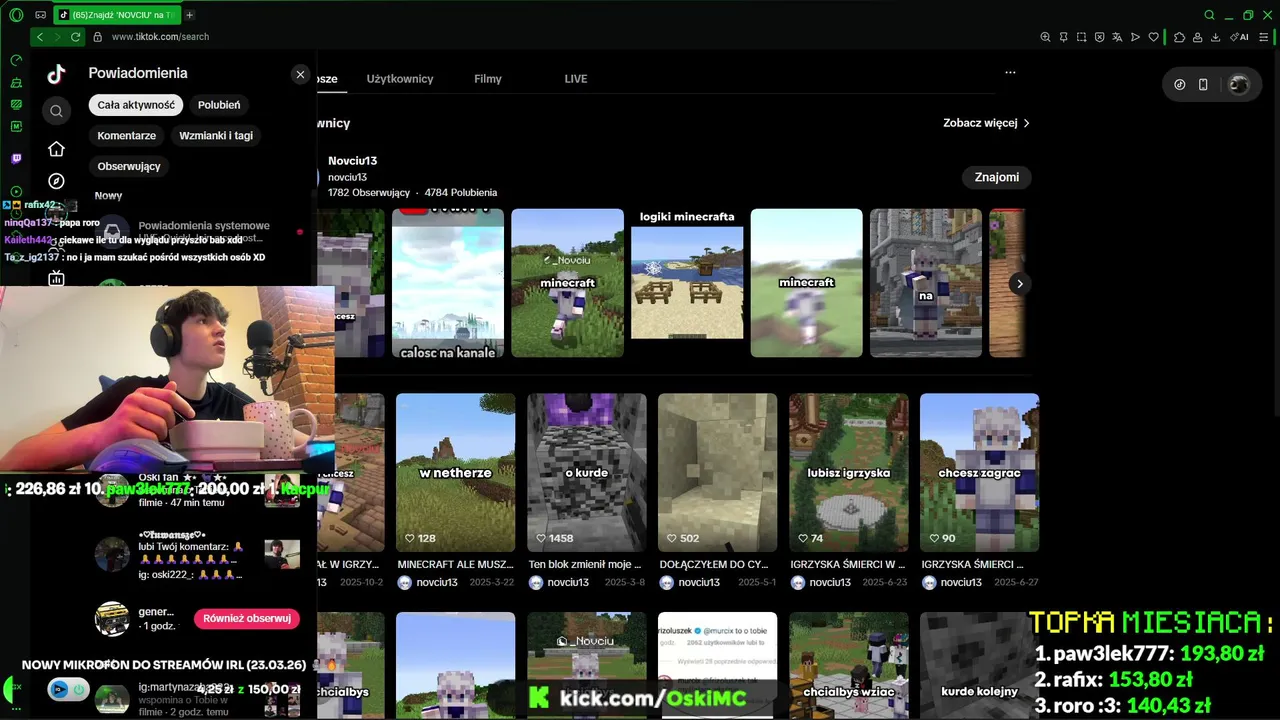Select the Polubień filter chip
This screenshot has height=720, width=1280.
coord(219,105)
